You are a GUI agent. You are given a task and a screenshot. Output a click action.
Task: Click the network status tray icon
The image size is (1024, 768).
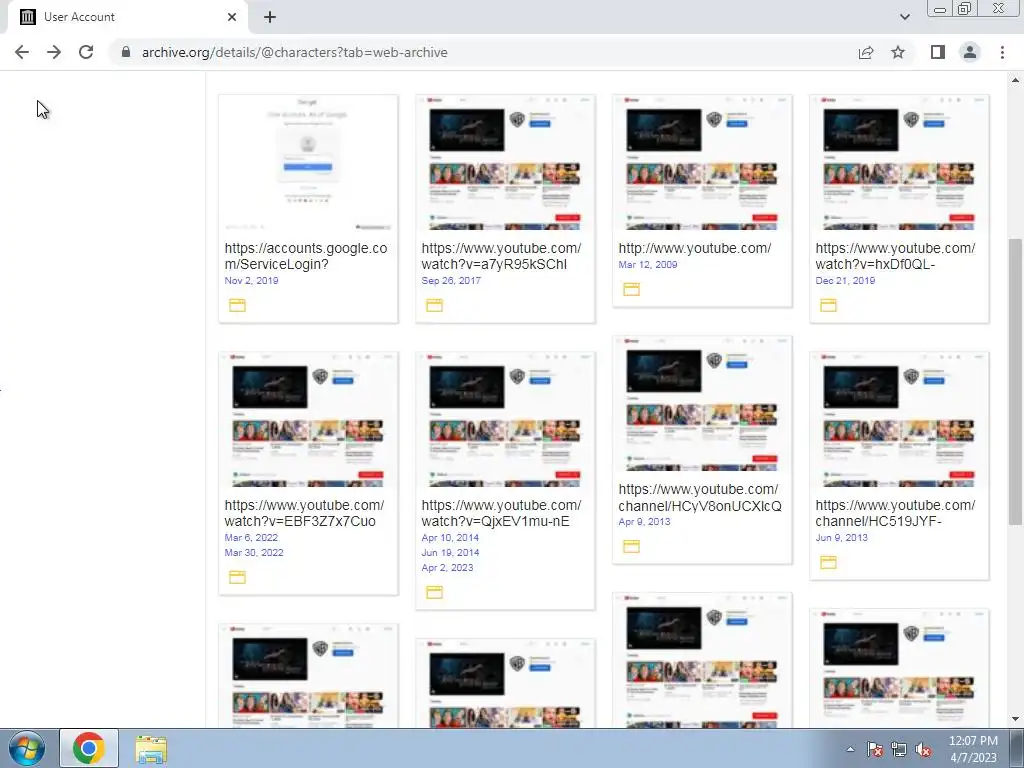pyautogui.click(x=899, y=749)
